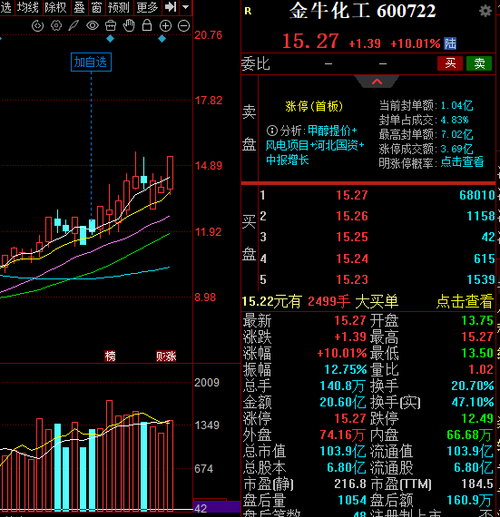Screen dimensions: 500x517
Task: Select buy level 3 price 15.25
Action: pyautogui.click(x=352, y=237)
